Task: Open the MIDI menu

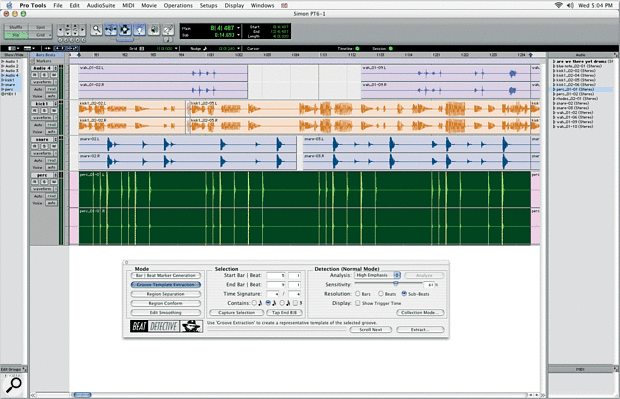Action: [x=128, y=5]
